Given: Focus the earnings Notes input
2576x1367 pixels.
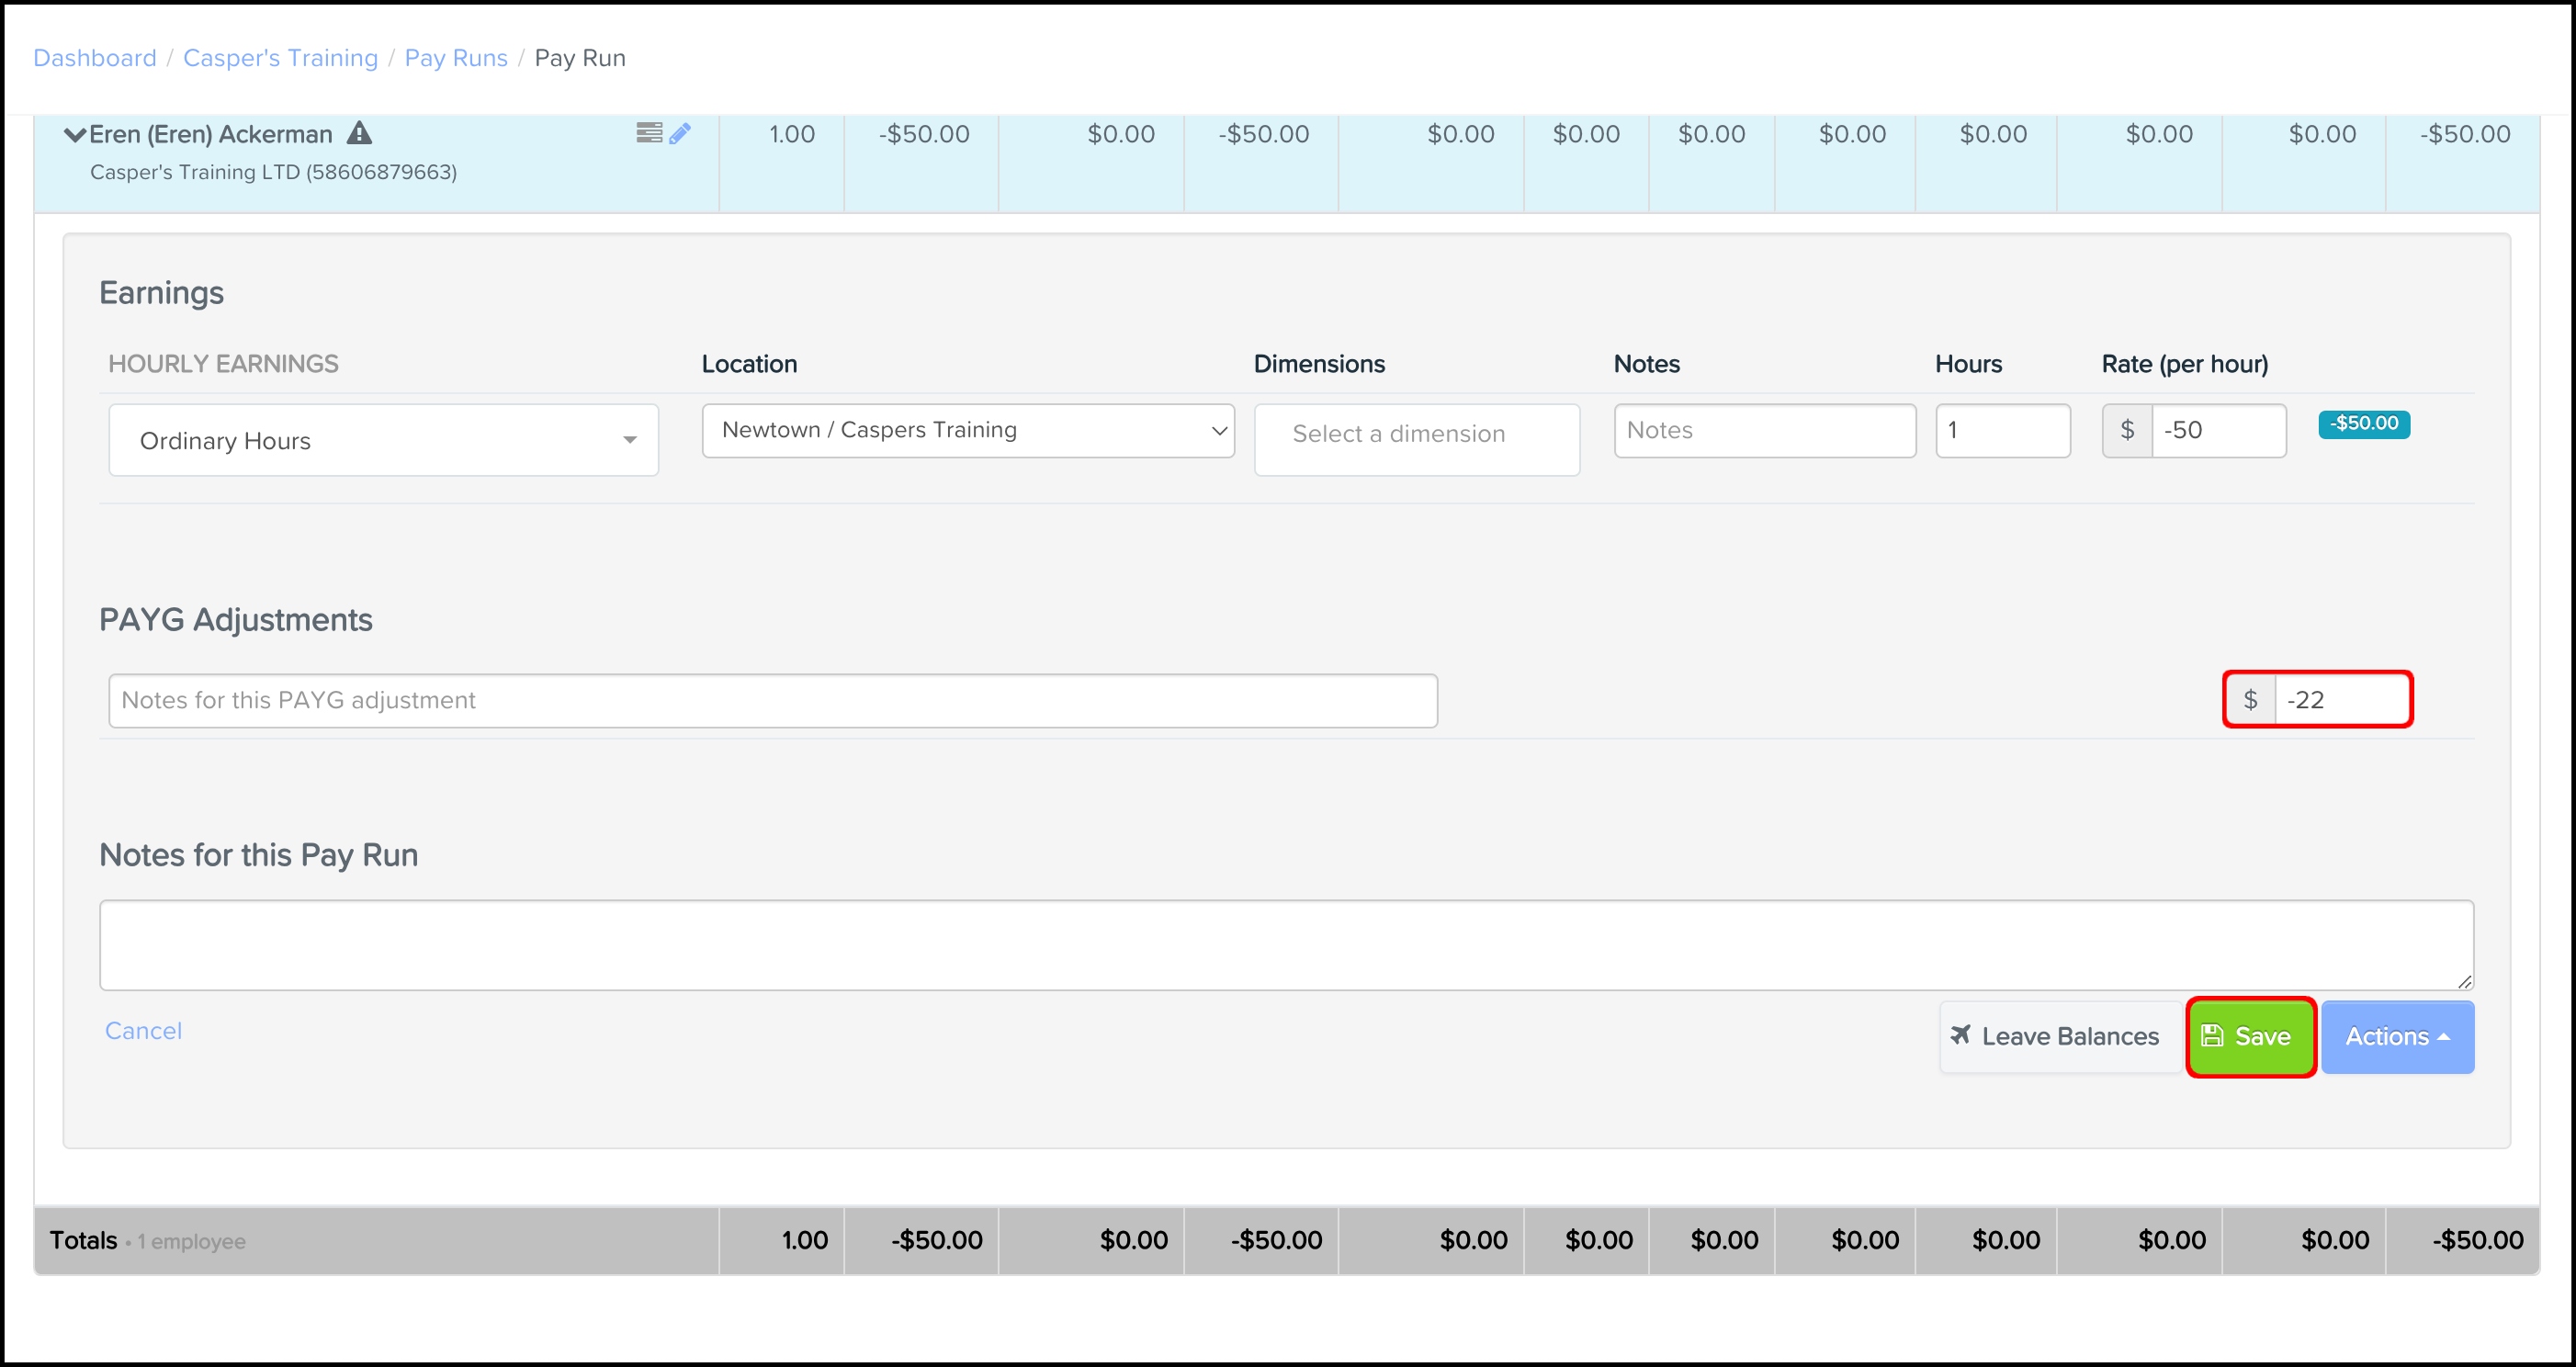Looking at the screenshot, I should 1765,430.
